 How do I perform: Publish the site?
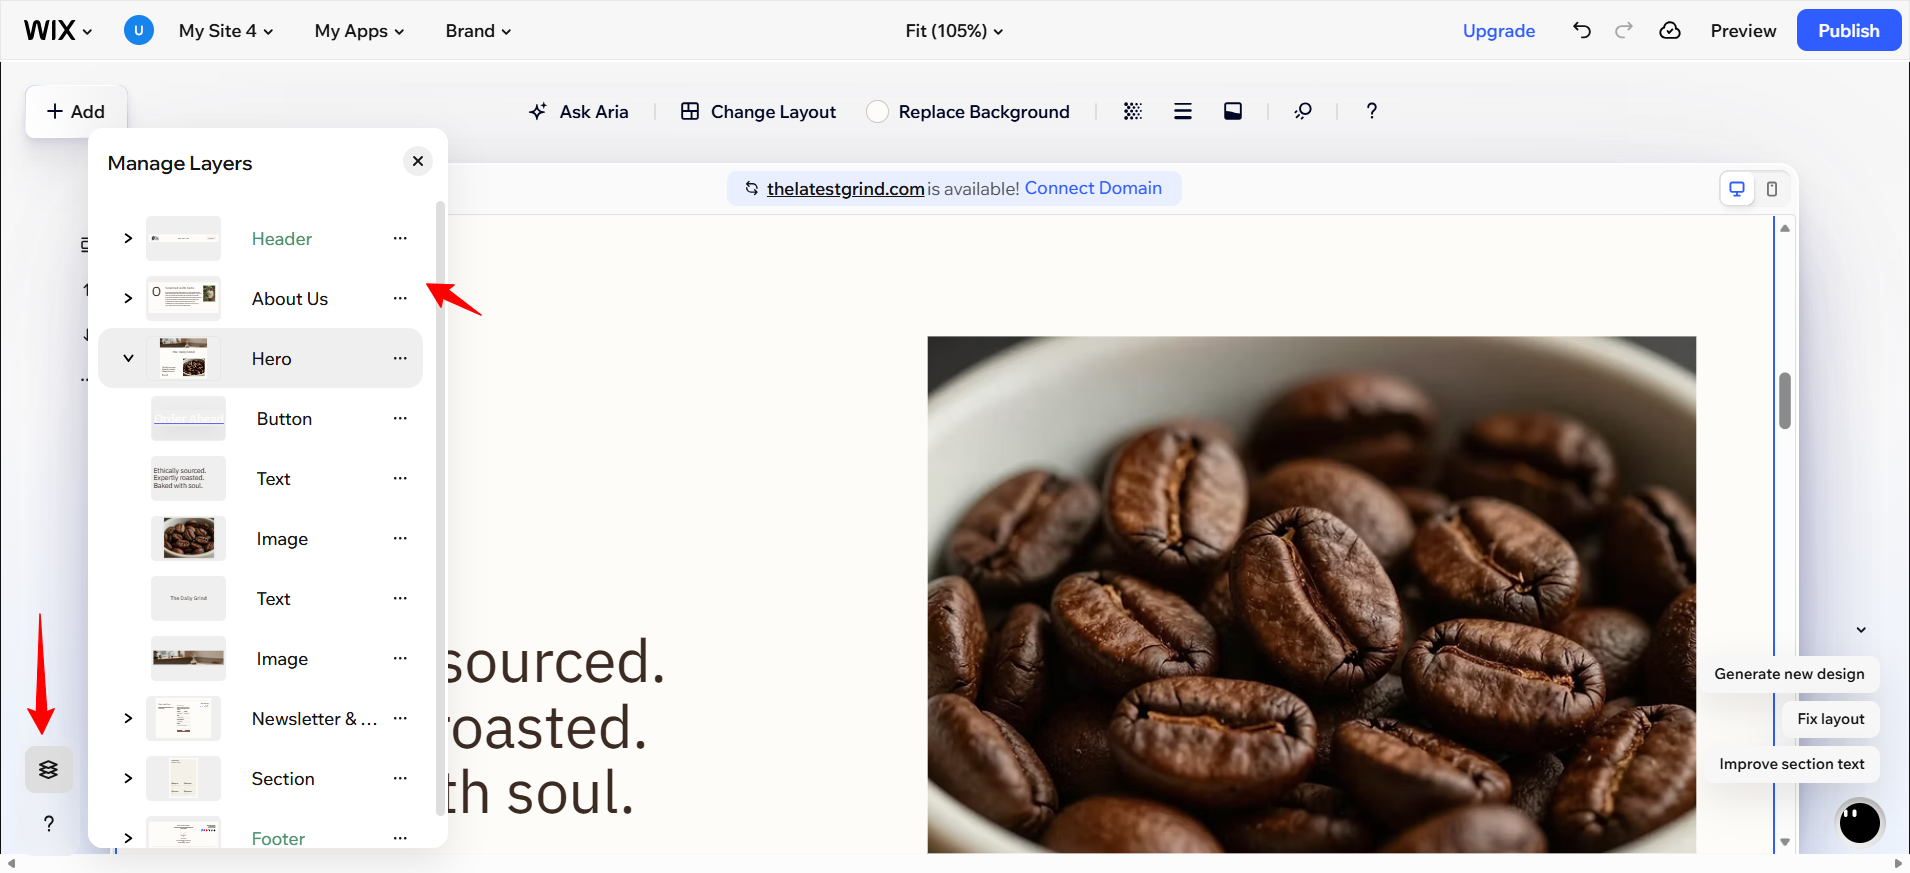(x=1849, y=30)
